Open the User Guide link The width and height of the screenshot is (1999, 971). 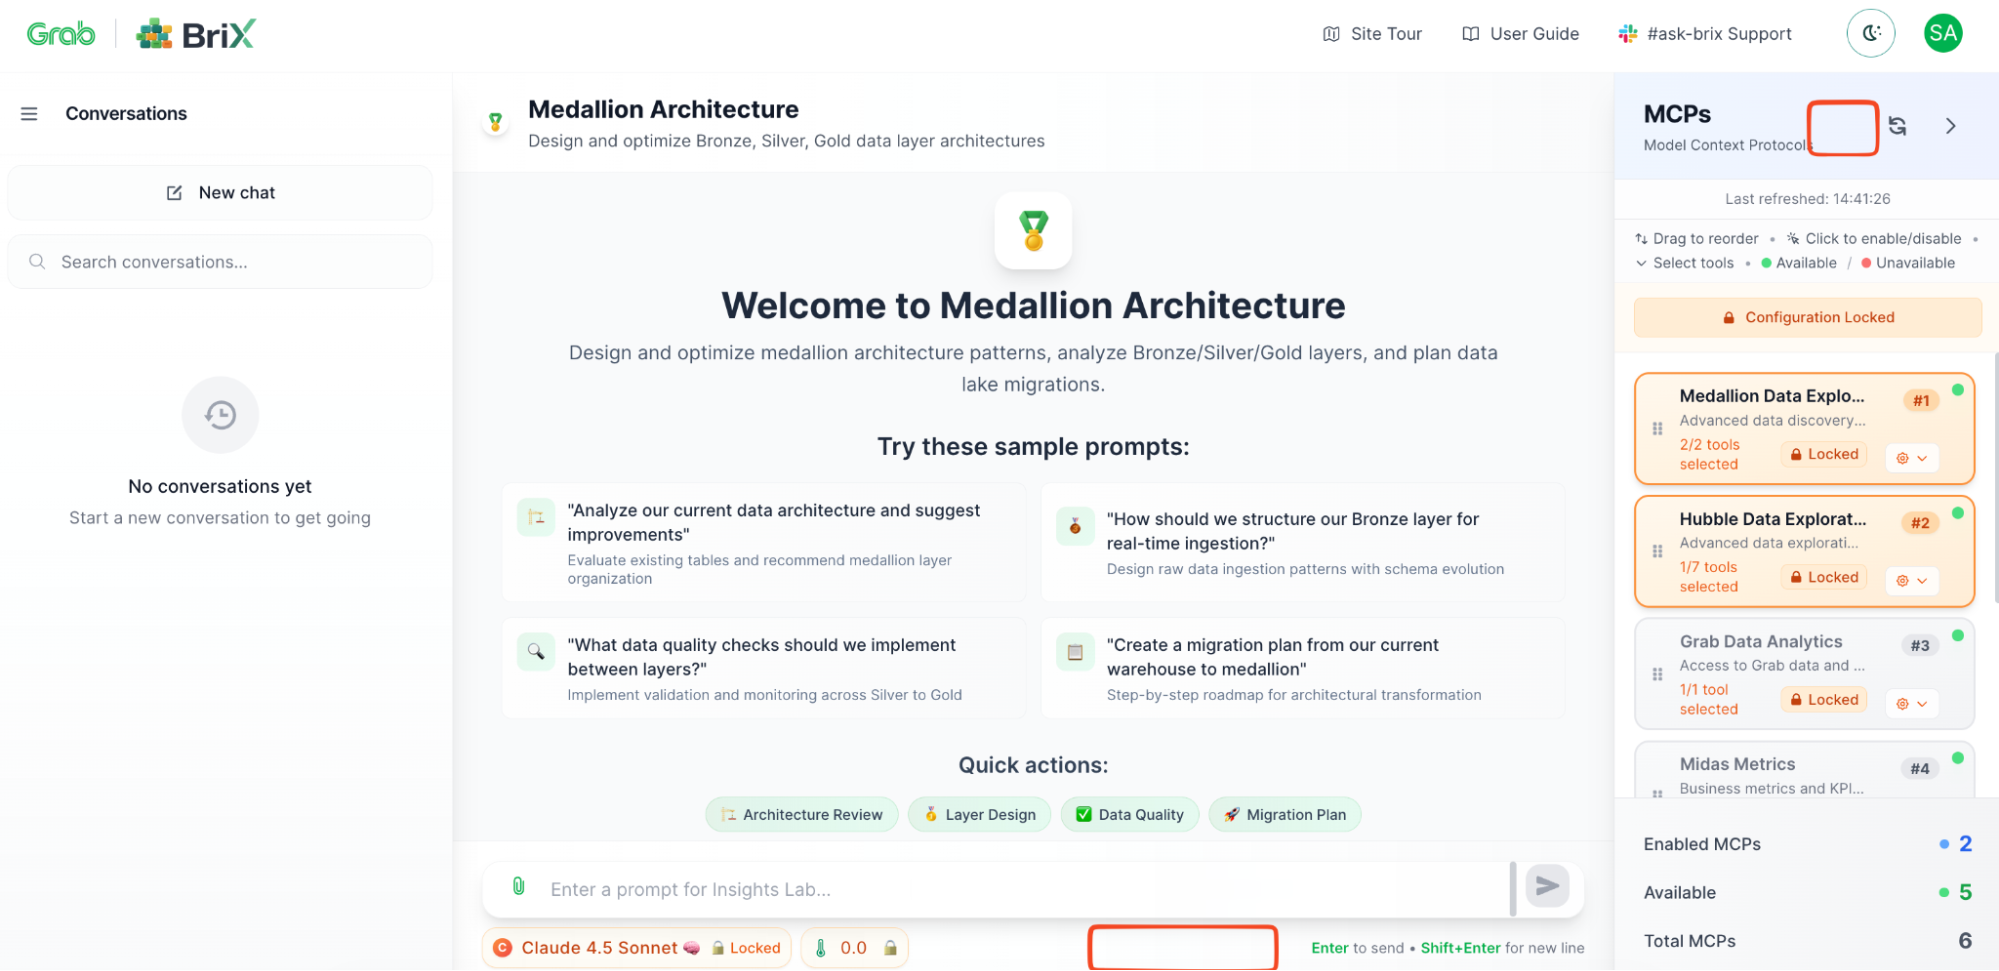pyautogui.click(x=1521, y=34)
